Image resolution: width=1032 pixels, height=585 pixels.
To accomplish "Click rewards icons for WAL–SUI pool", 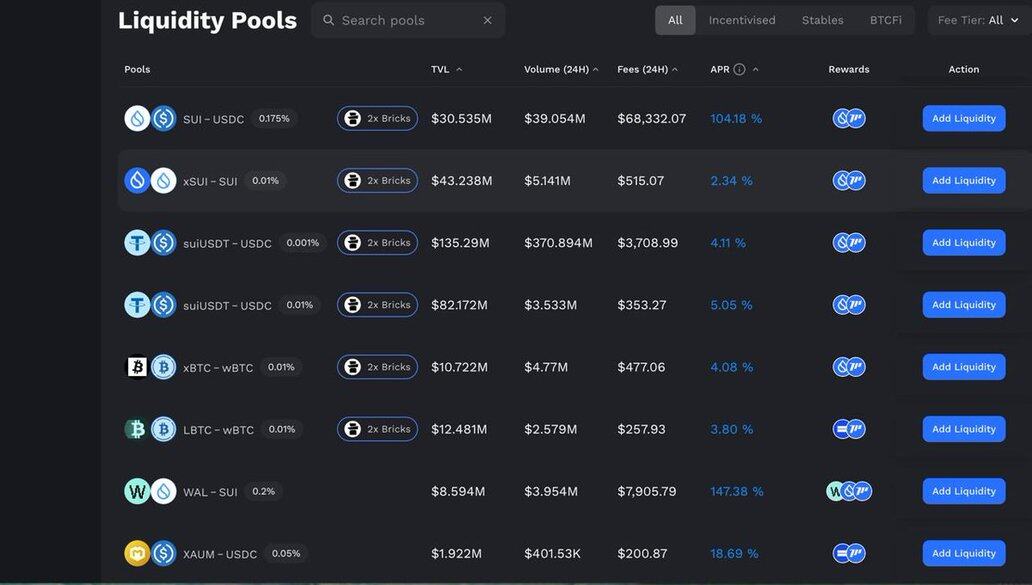I will [849, 491].
